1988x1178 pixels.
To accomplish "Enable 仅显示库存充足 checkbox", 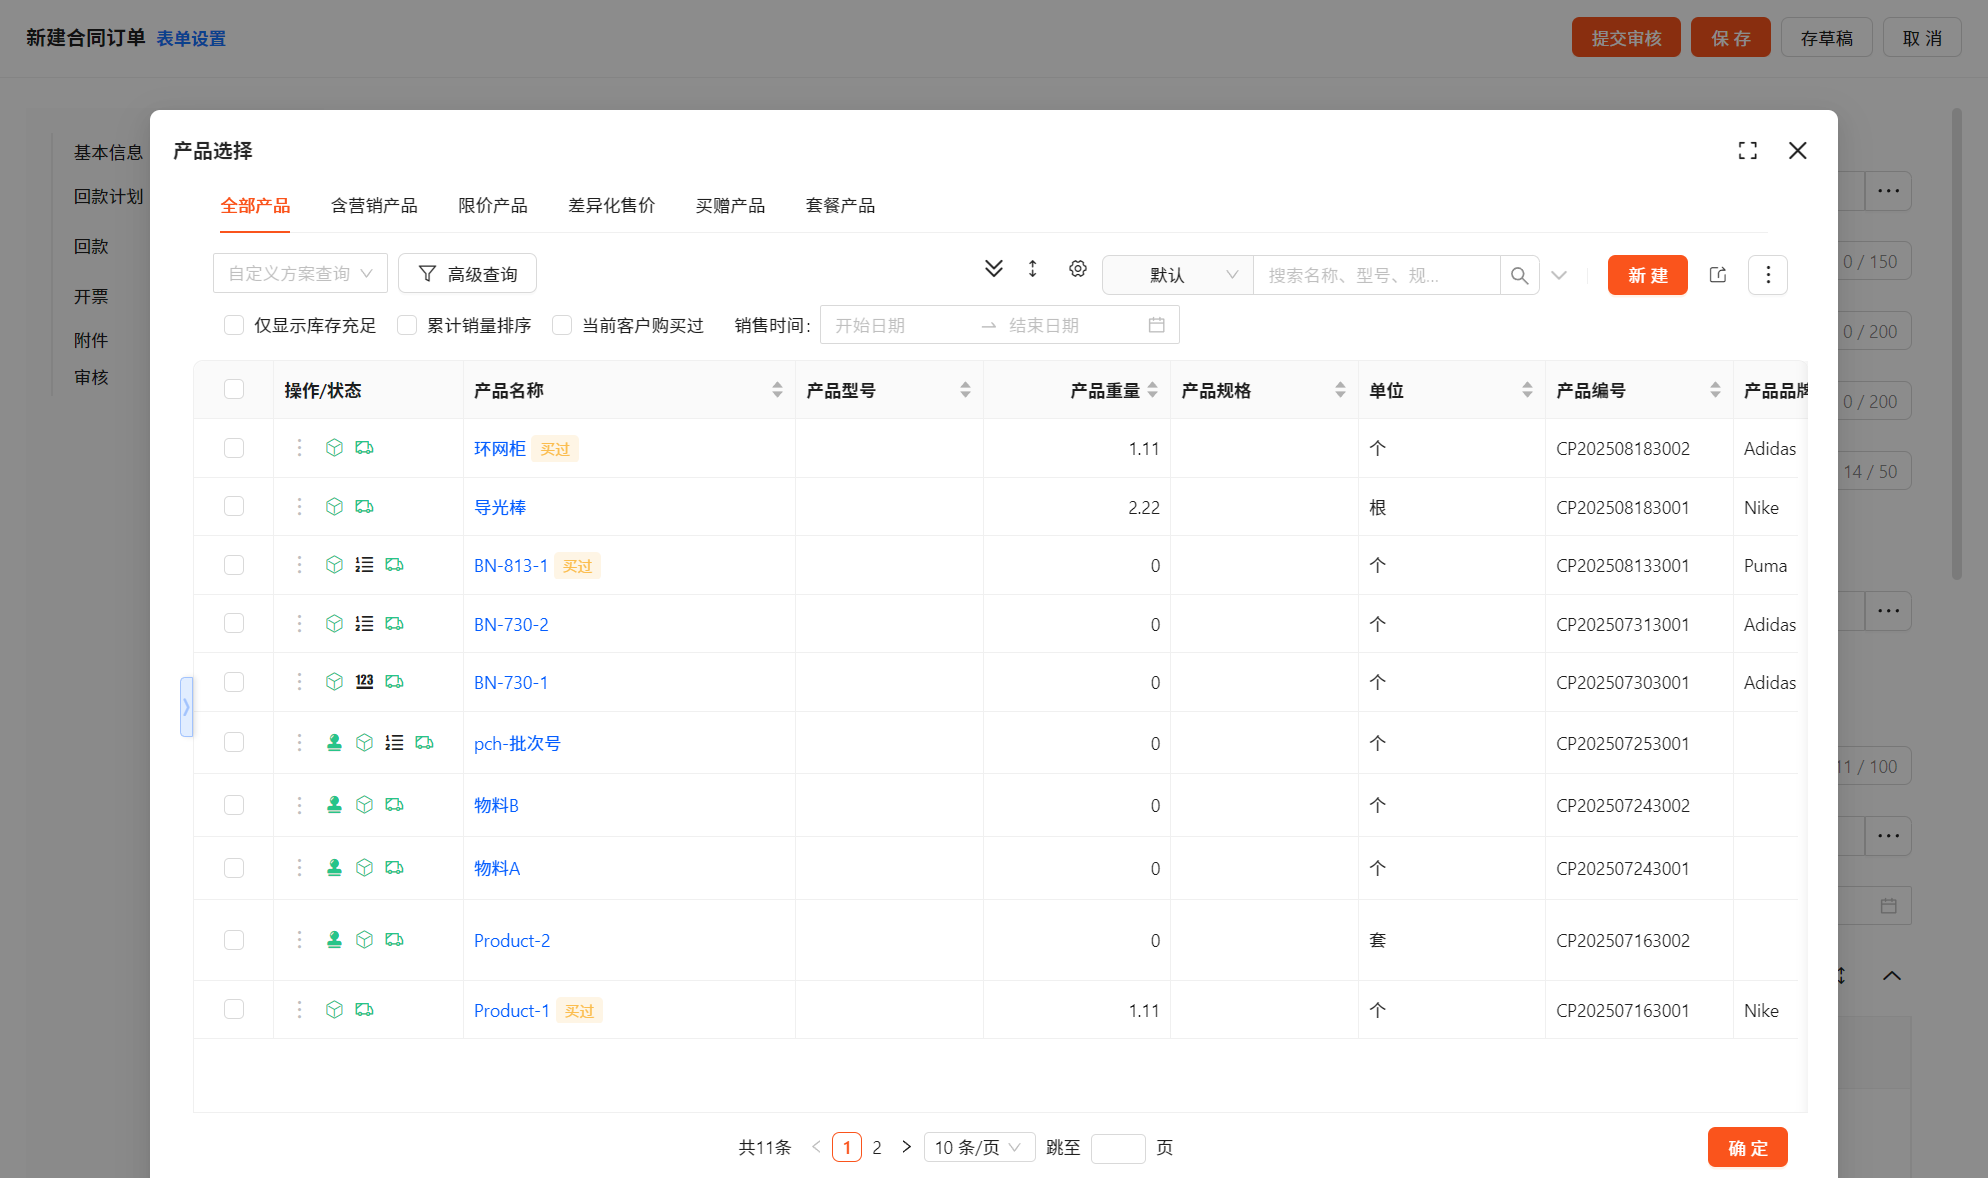I will tap(234, 325).
